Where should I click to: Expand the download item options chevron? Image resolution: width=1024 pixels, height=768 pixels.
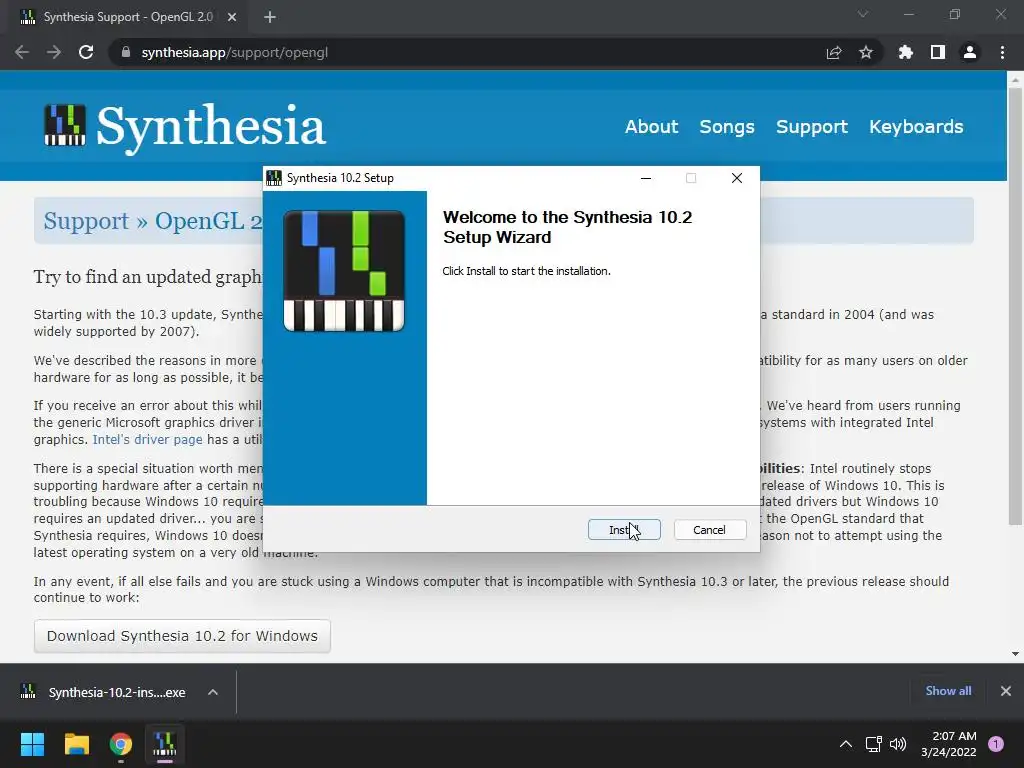click(x=213, y=692)
